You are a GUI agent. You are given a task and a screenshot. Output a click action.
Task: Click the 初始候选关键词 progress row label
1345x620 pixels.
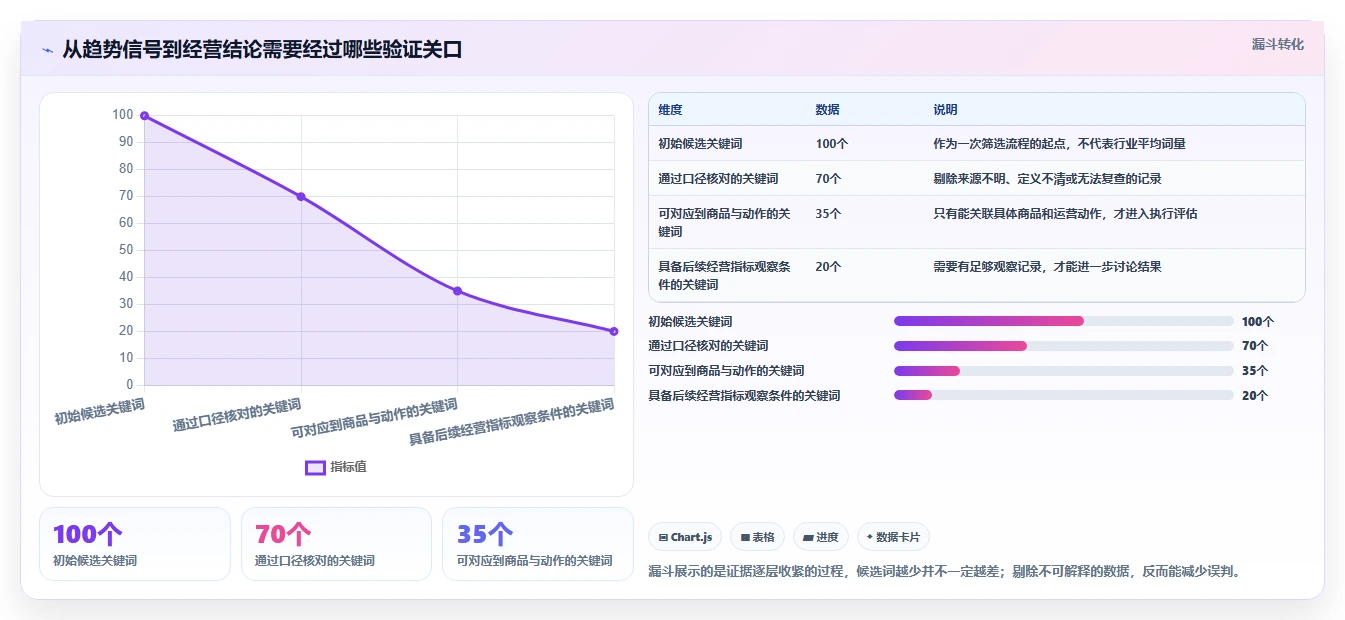tap(690, 322)
